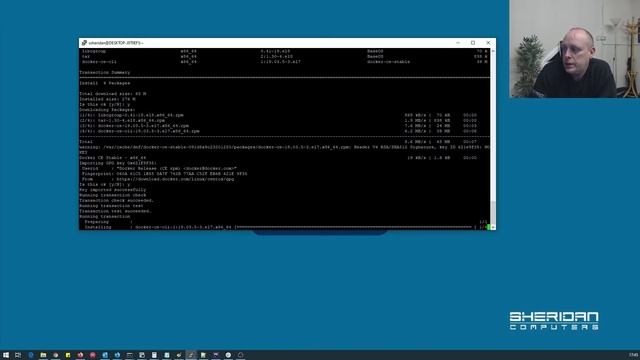Click the "Importing GPG key" line
Image resolution: width=640 pixels, height=360 pixels.
[118, 163]
